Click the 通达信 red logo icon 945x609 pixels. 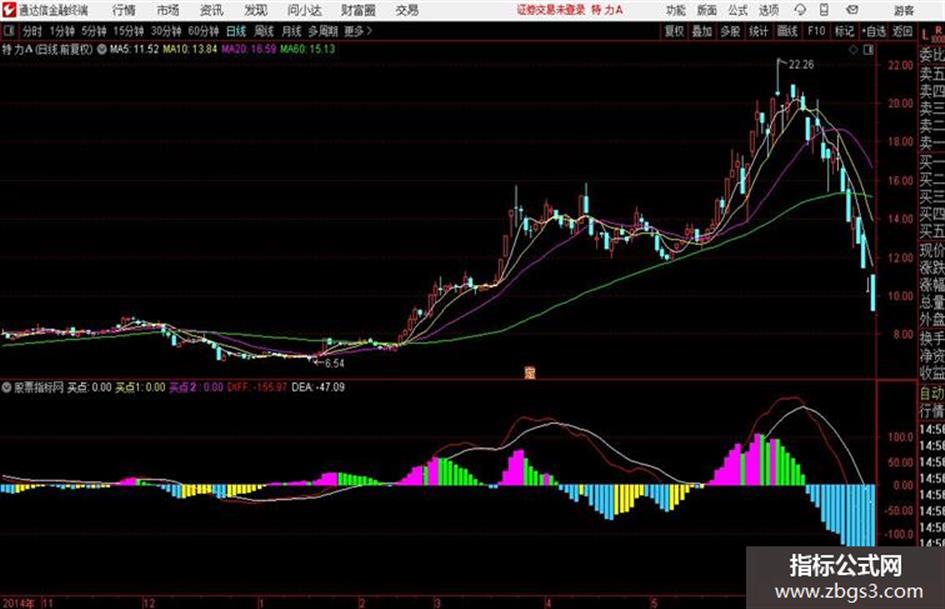pyautogui.click(x=9, y=10)
